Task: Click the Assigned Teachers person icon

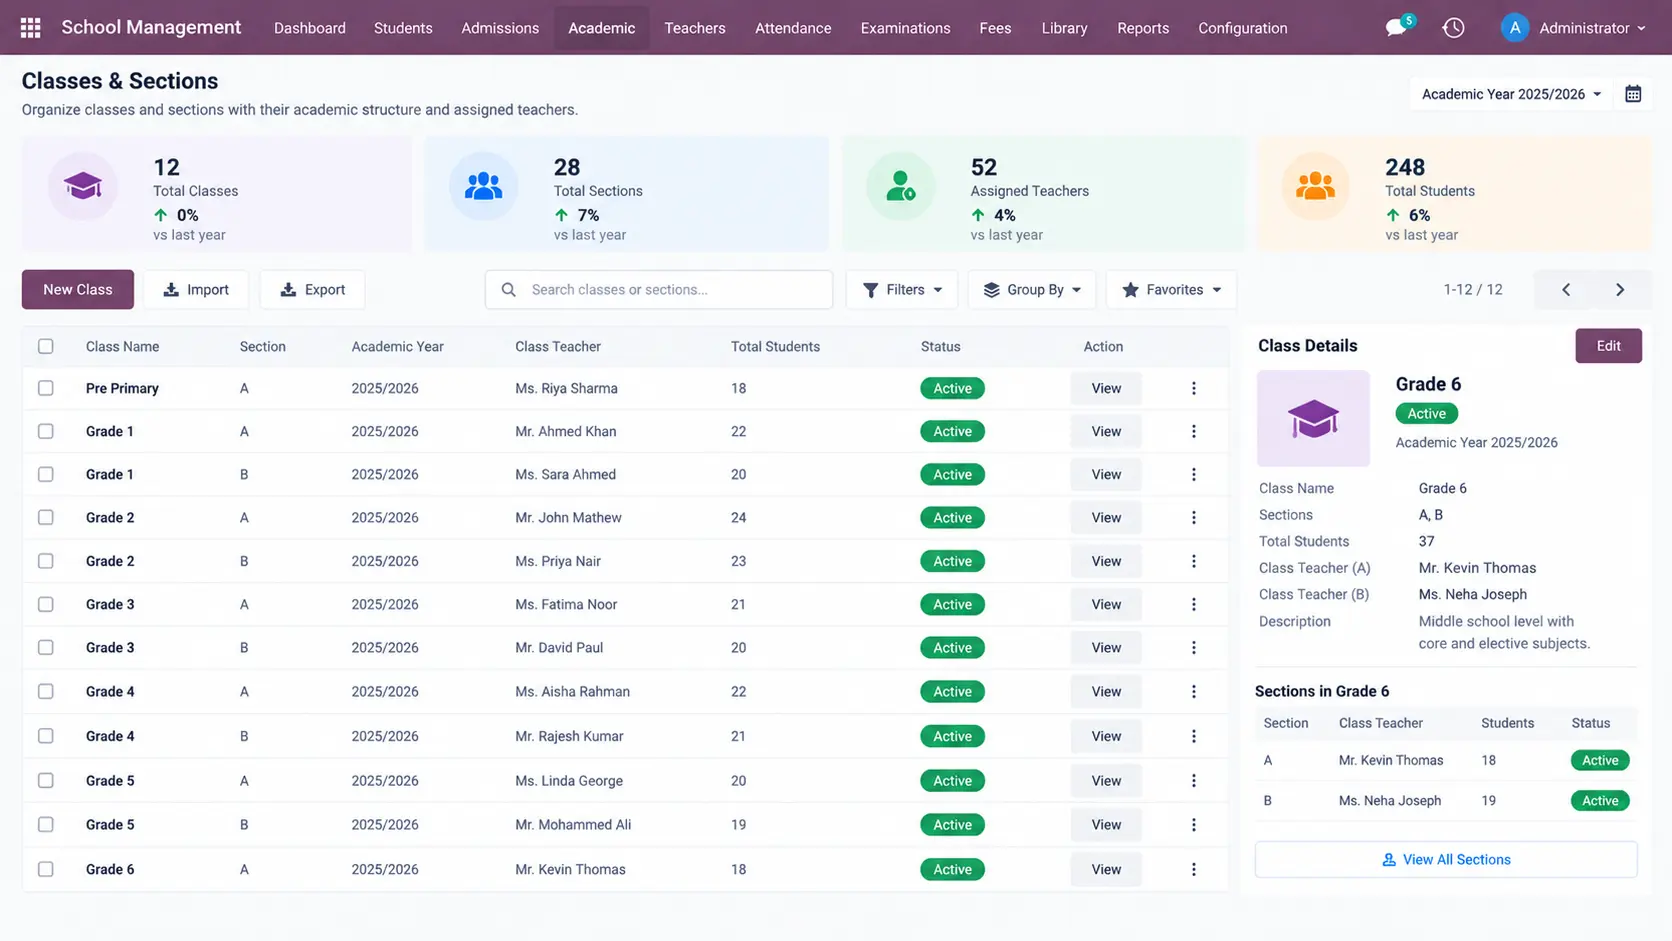Action: pos(900,186)
